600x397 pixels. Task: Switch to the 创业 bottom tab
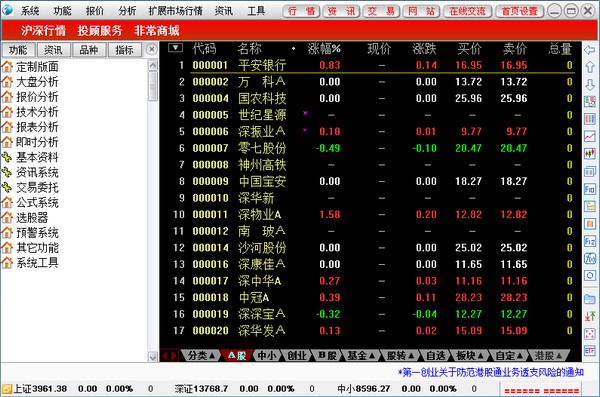[x=297, y=356]
